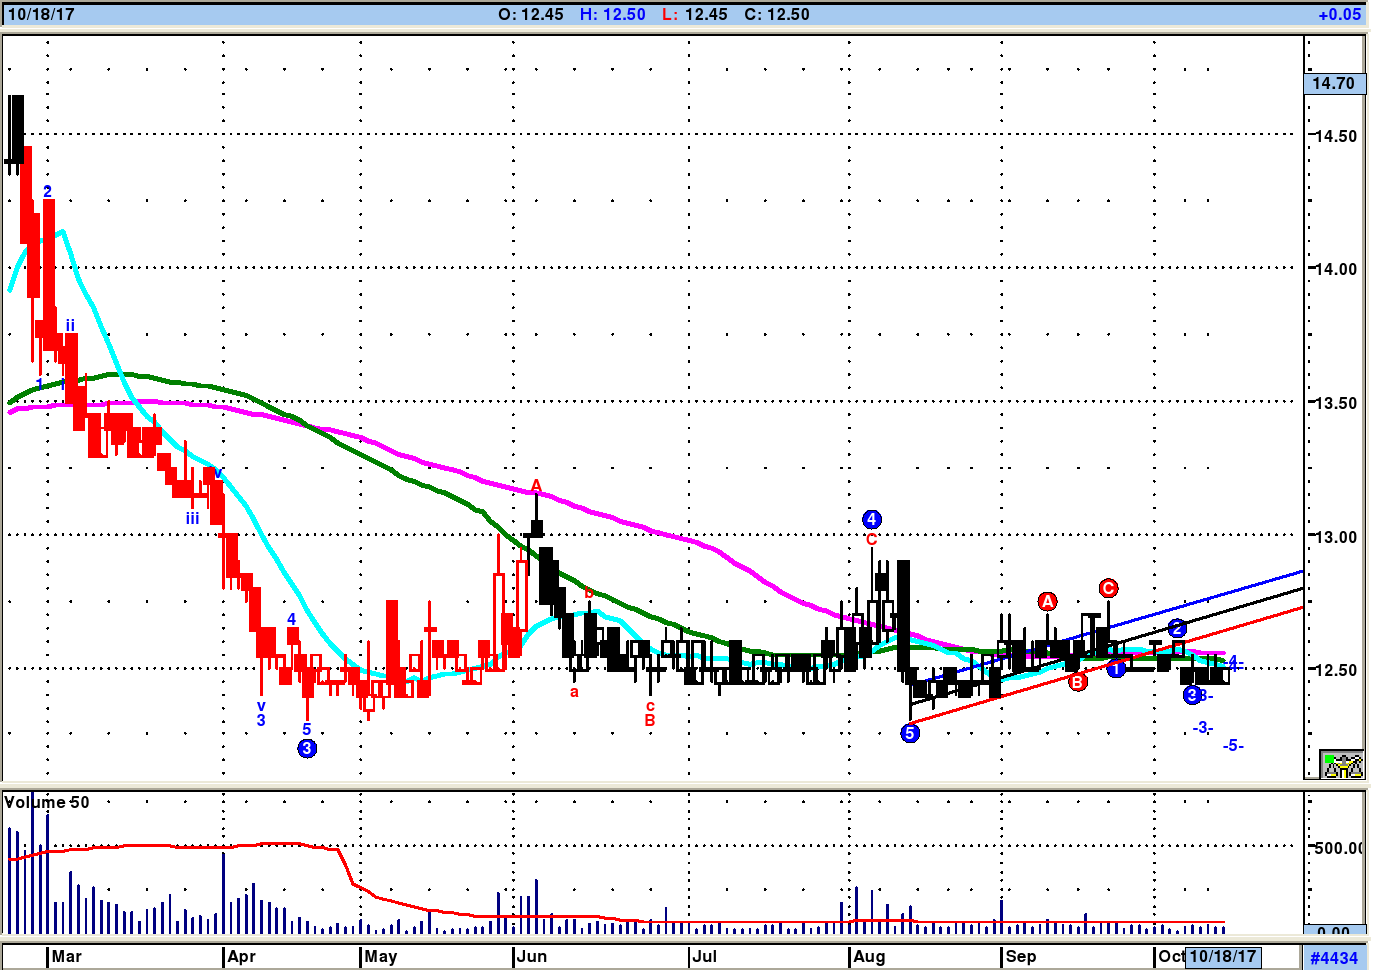Click the 500.00 volume axis label
This screenshot has height=970, width=1400.
click(x=1339, y=848)
